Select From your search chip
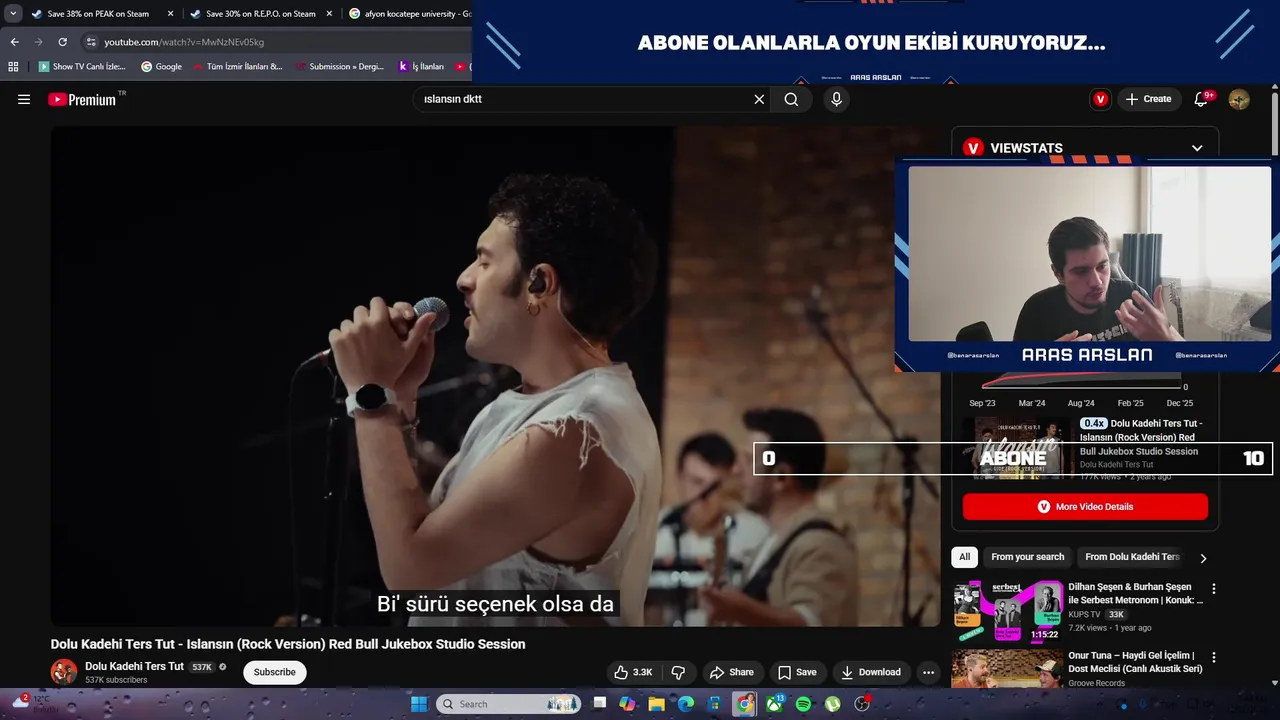The image size is (1280, 720). tap(1027, 557)
